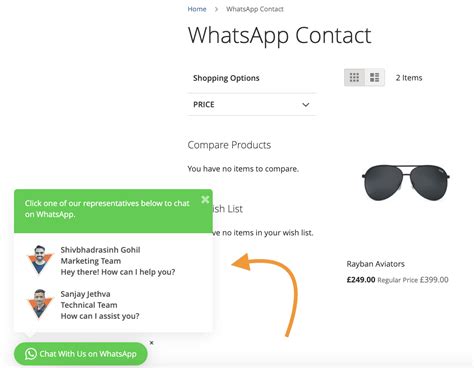474x368 pixels.
Task: Click the aviator sunglasses product image
Action: (x=406, y=183)
